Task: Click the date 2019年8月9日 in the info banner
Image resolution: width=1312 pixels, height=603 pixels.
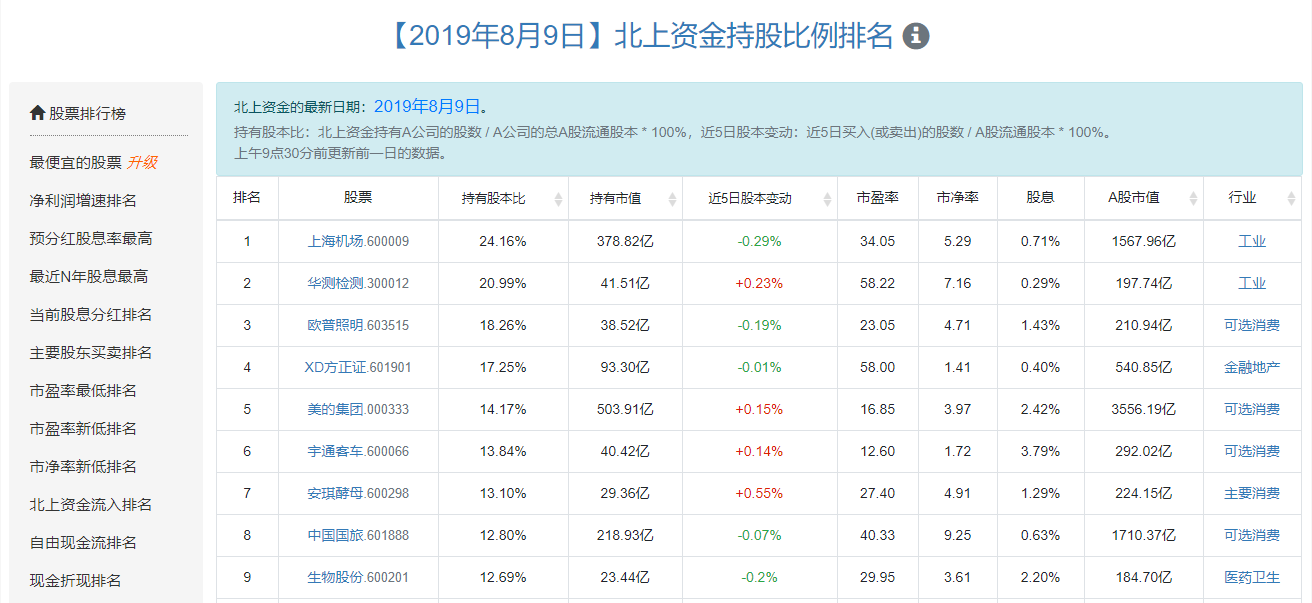Action: tap(427, 106)
